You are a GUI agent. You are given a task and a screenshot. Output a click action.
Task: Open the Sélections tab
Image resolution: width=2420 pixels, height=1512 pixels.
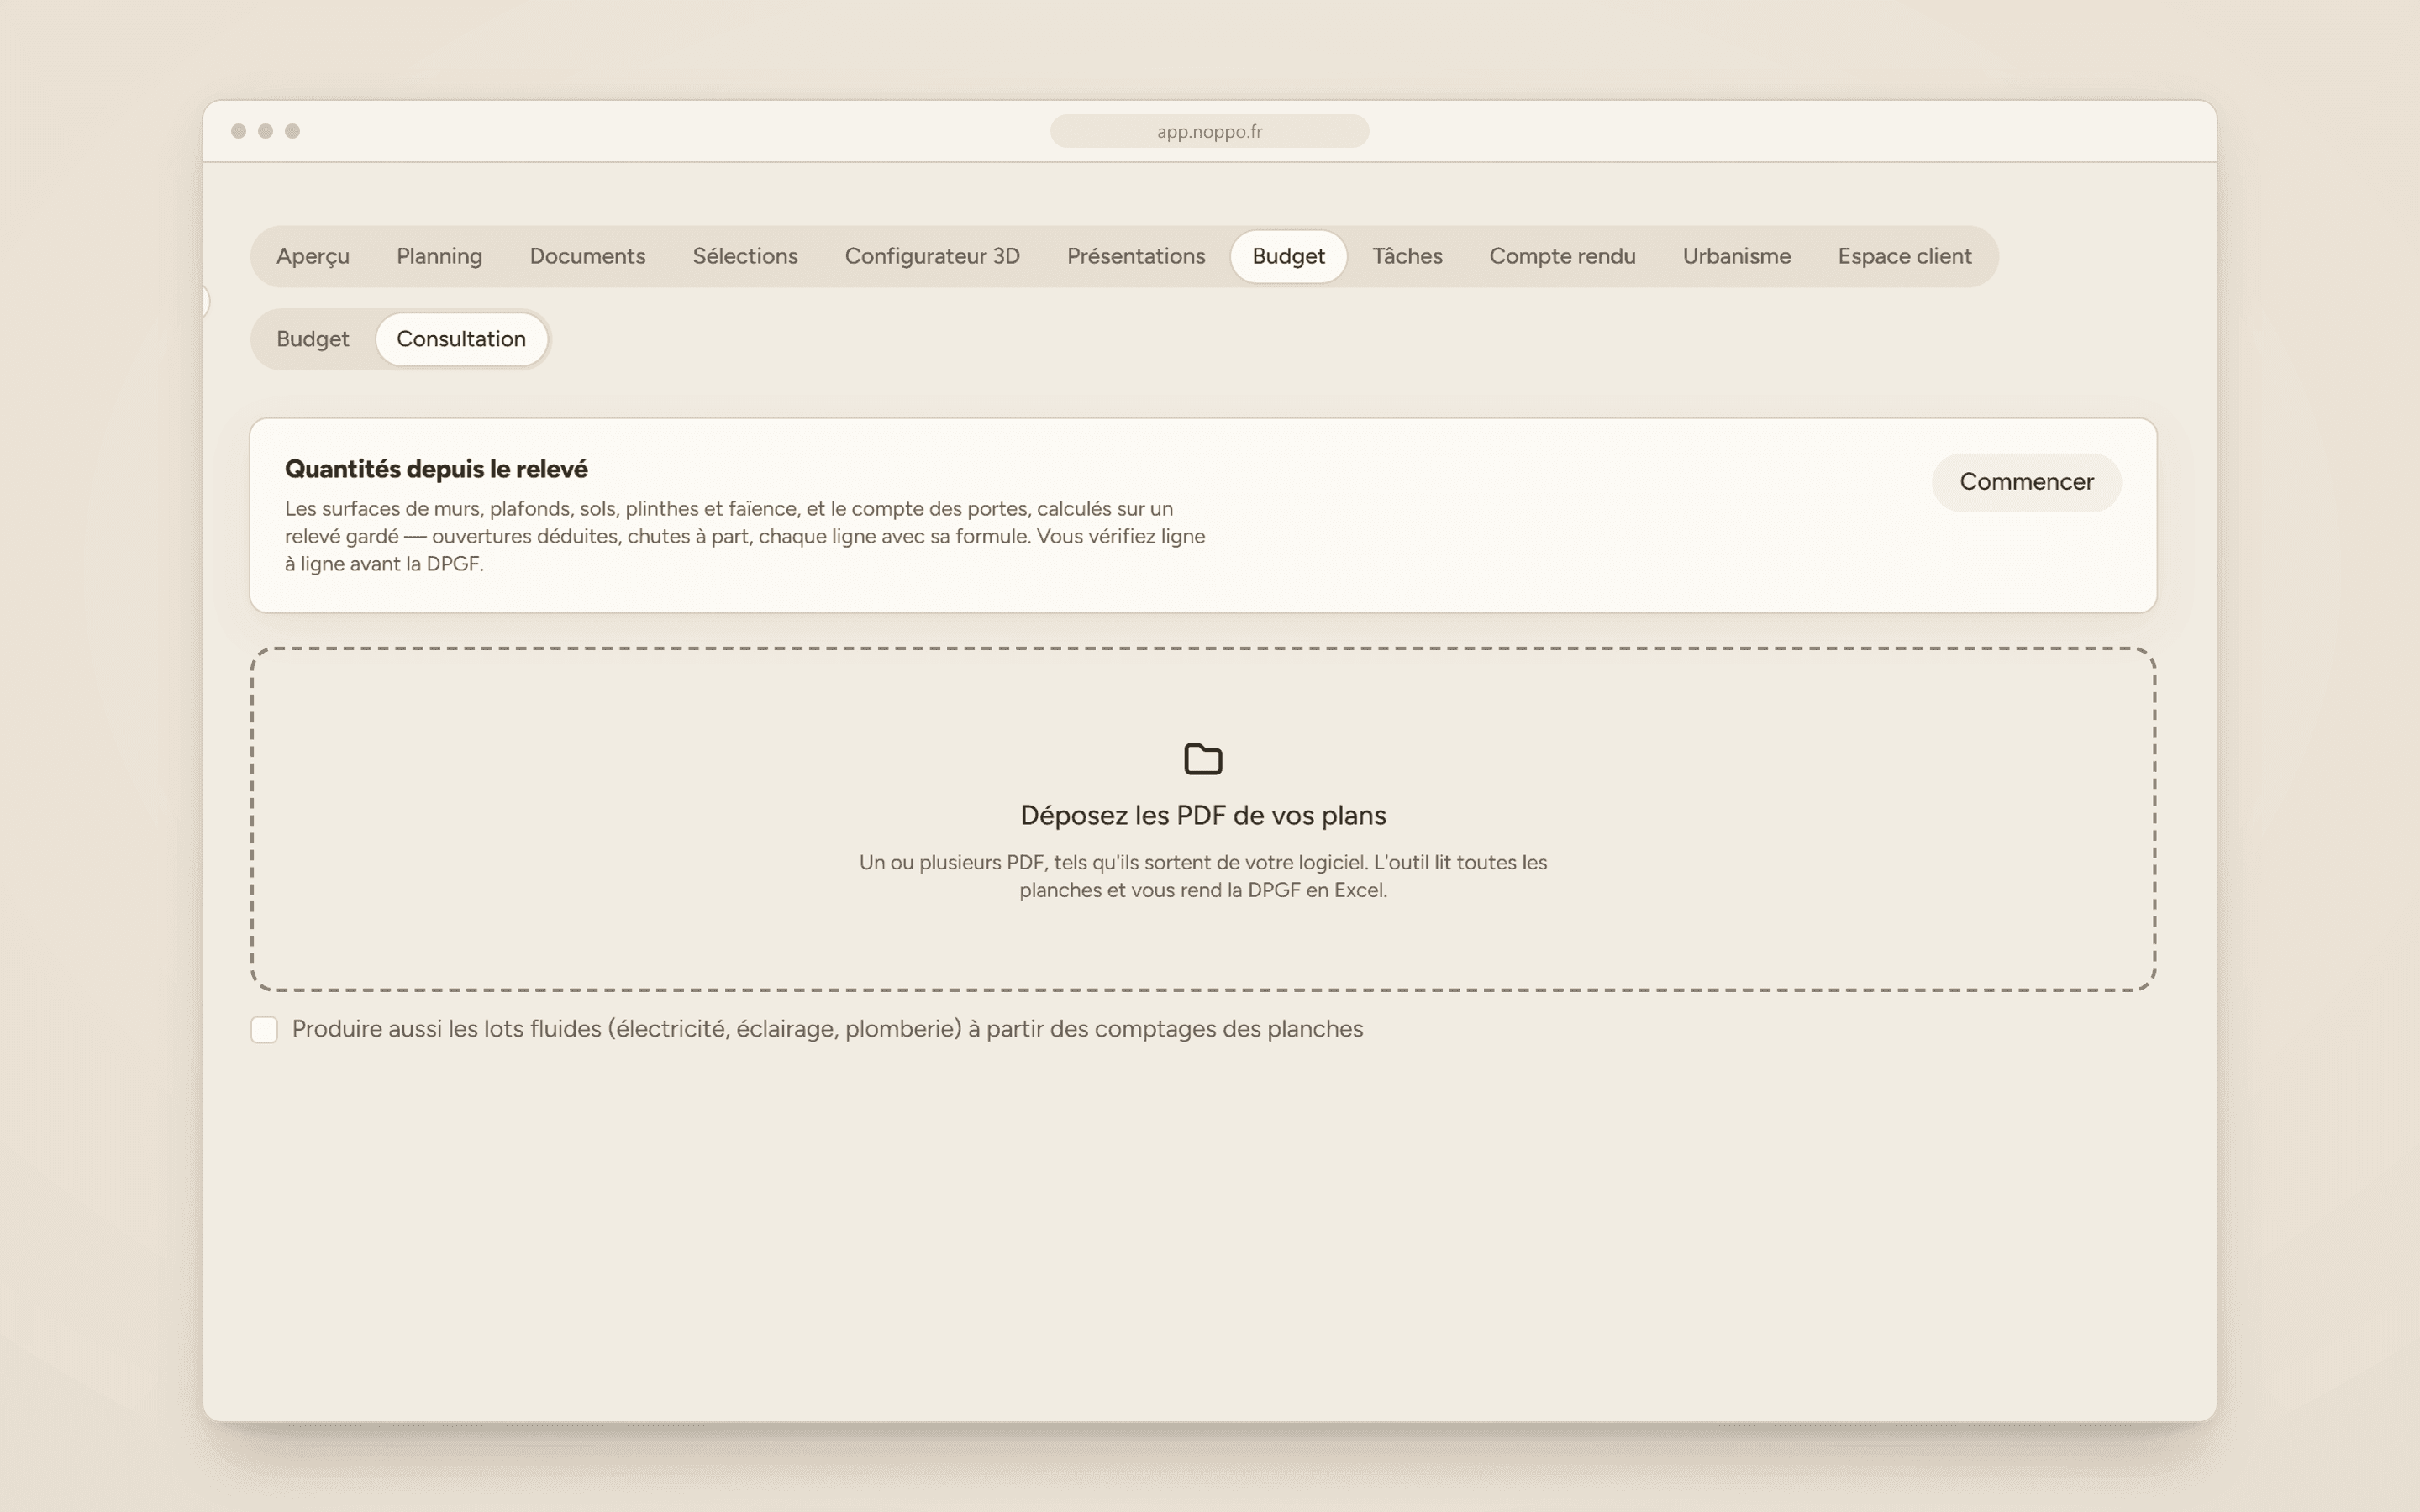[x=745, y=256]
